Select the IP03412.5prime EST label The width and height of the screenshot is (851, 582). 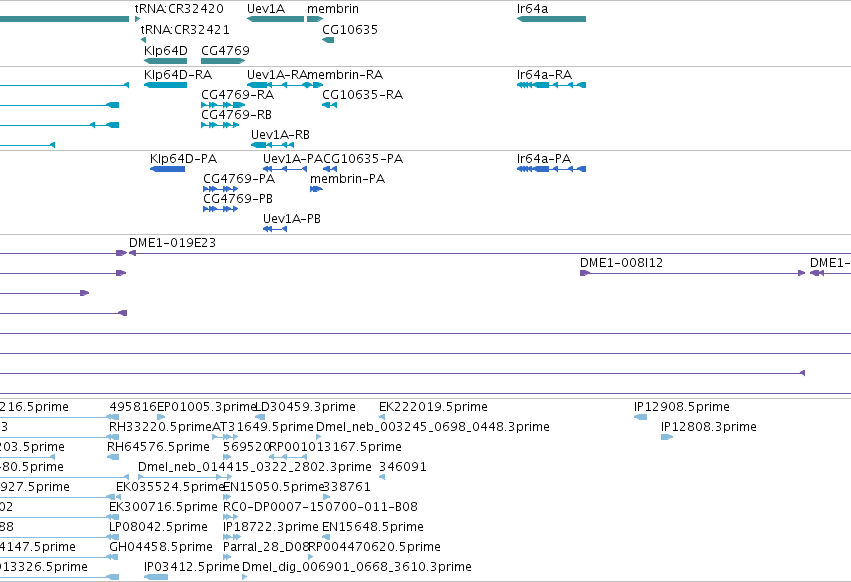click(192, 567)
